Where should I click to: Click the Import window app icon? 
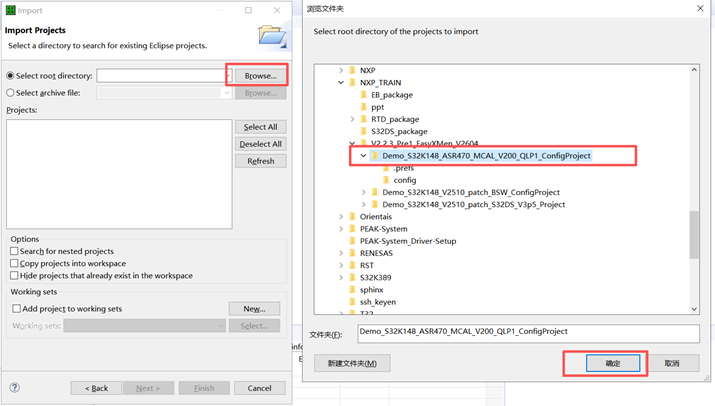[x=10, y=10]
